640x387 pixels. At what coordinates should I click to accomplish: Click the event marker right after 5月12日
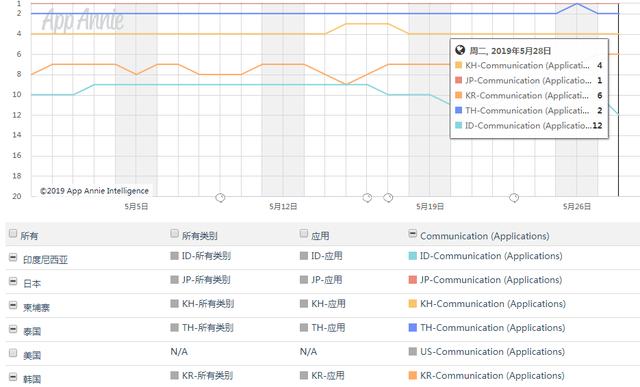367,198
